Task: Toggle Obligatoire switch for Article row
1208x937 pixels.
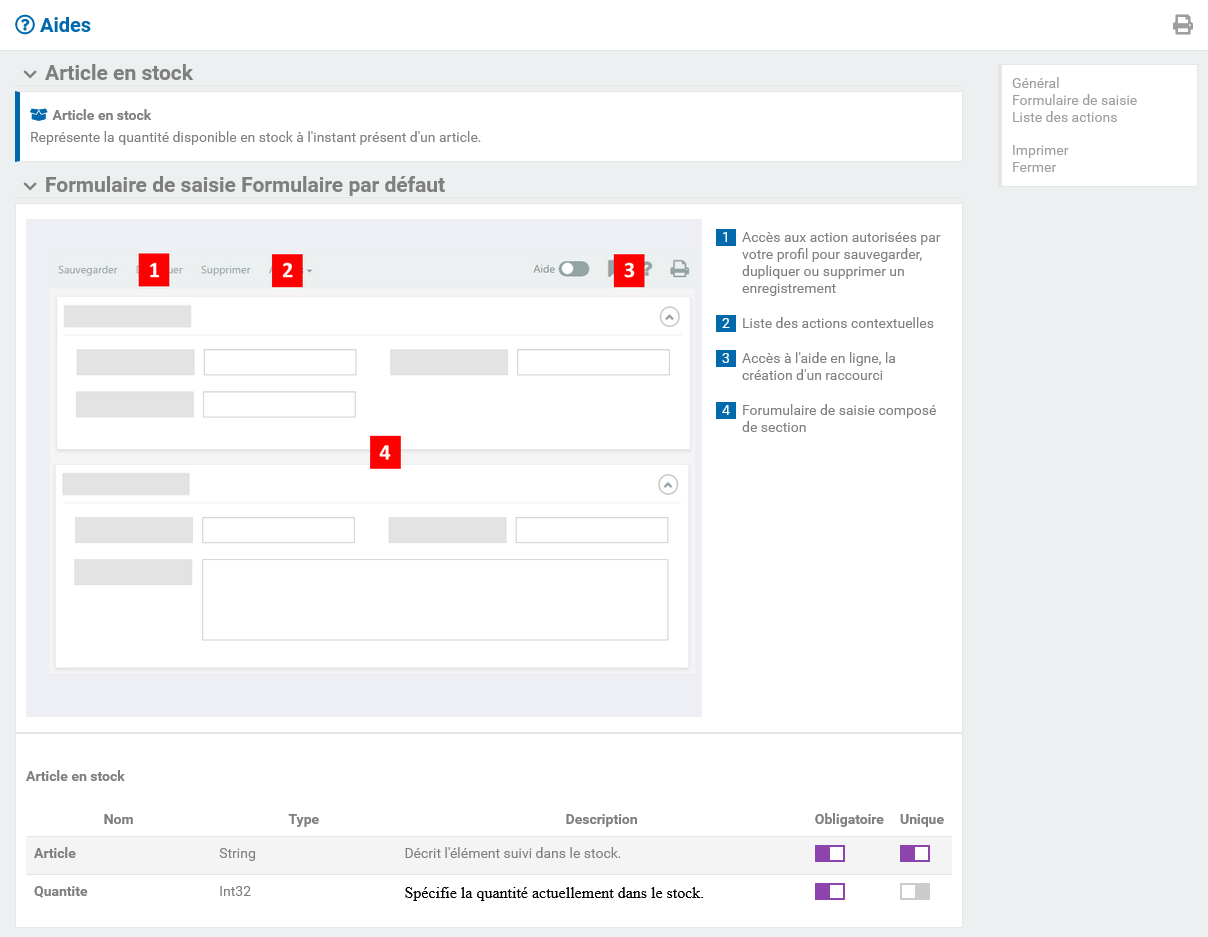Action: pyautogui.click(x=830, y=853)
